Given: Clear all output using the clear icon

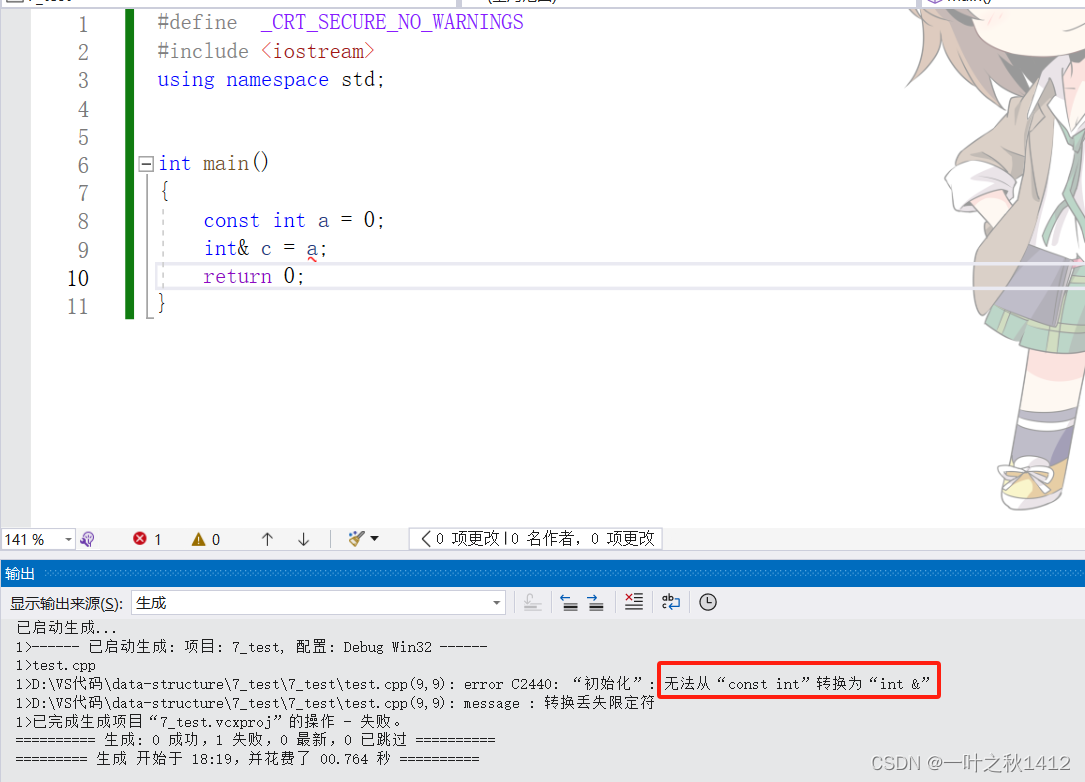Looking at the screenshot, I should (x=633, y=602).
